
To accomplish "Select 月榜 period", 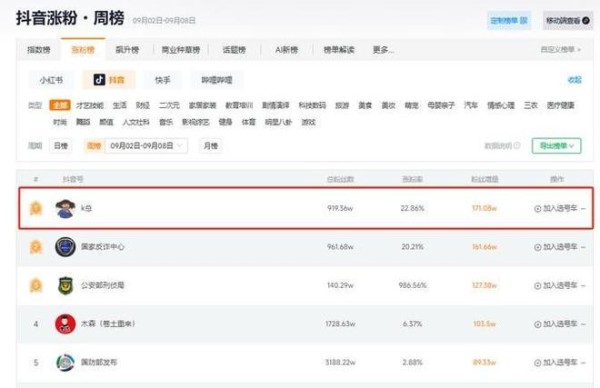I will pyautogui.click(x=211, y=145).
